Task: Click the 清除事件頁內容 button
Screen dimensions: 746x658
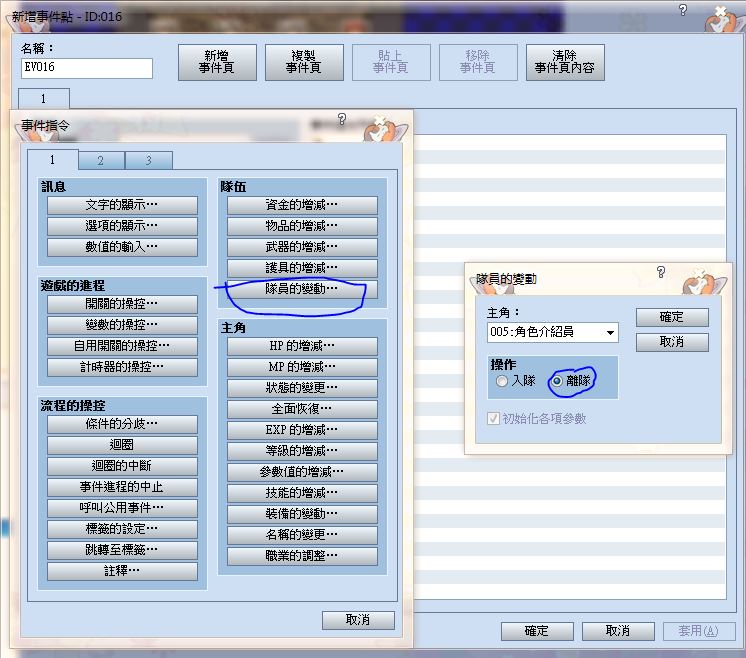Action: [x=565, y=62]
